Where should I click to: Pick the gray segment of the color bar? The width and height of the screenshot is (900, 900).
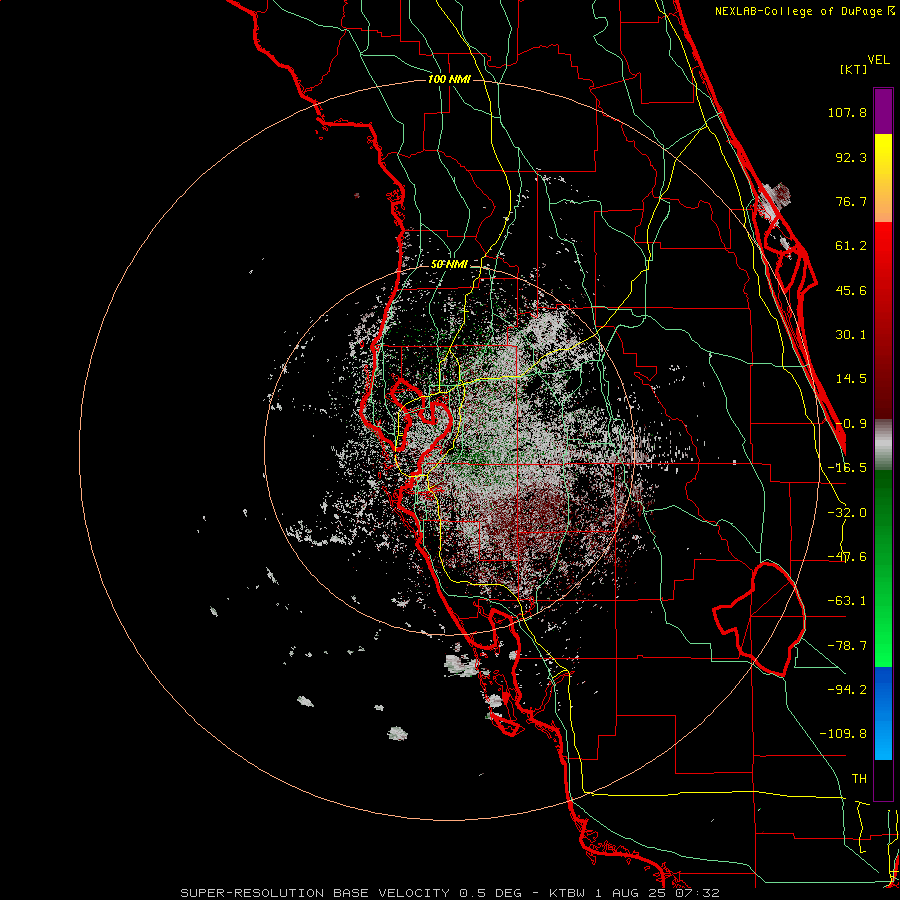click(883, 445)
